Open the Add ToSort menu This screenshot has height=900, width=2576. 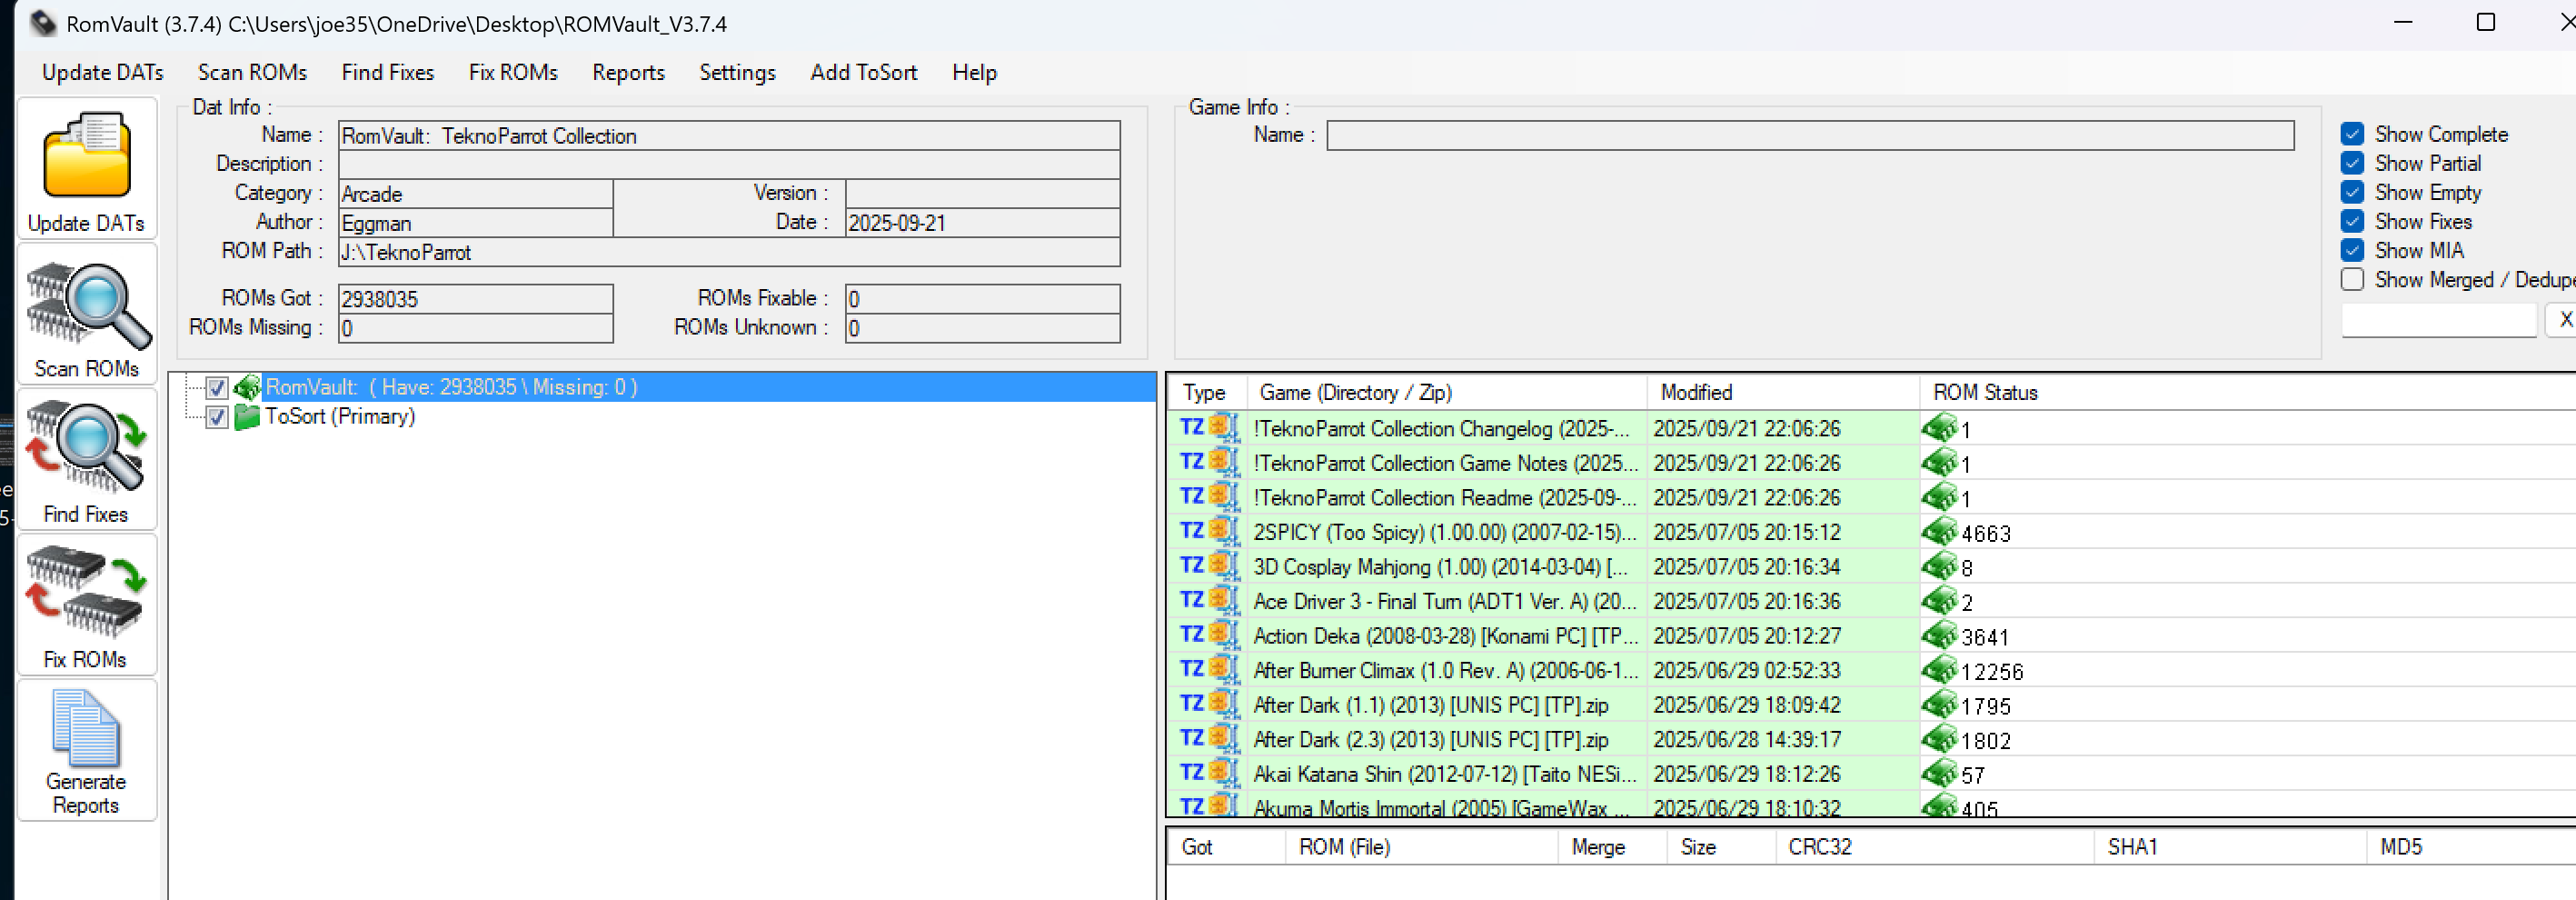(x=863, y=72)
